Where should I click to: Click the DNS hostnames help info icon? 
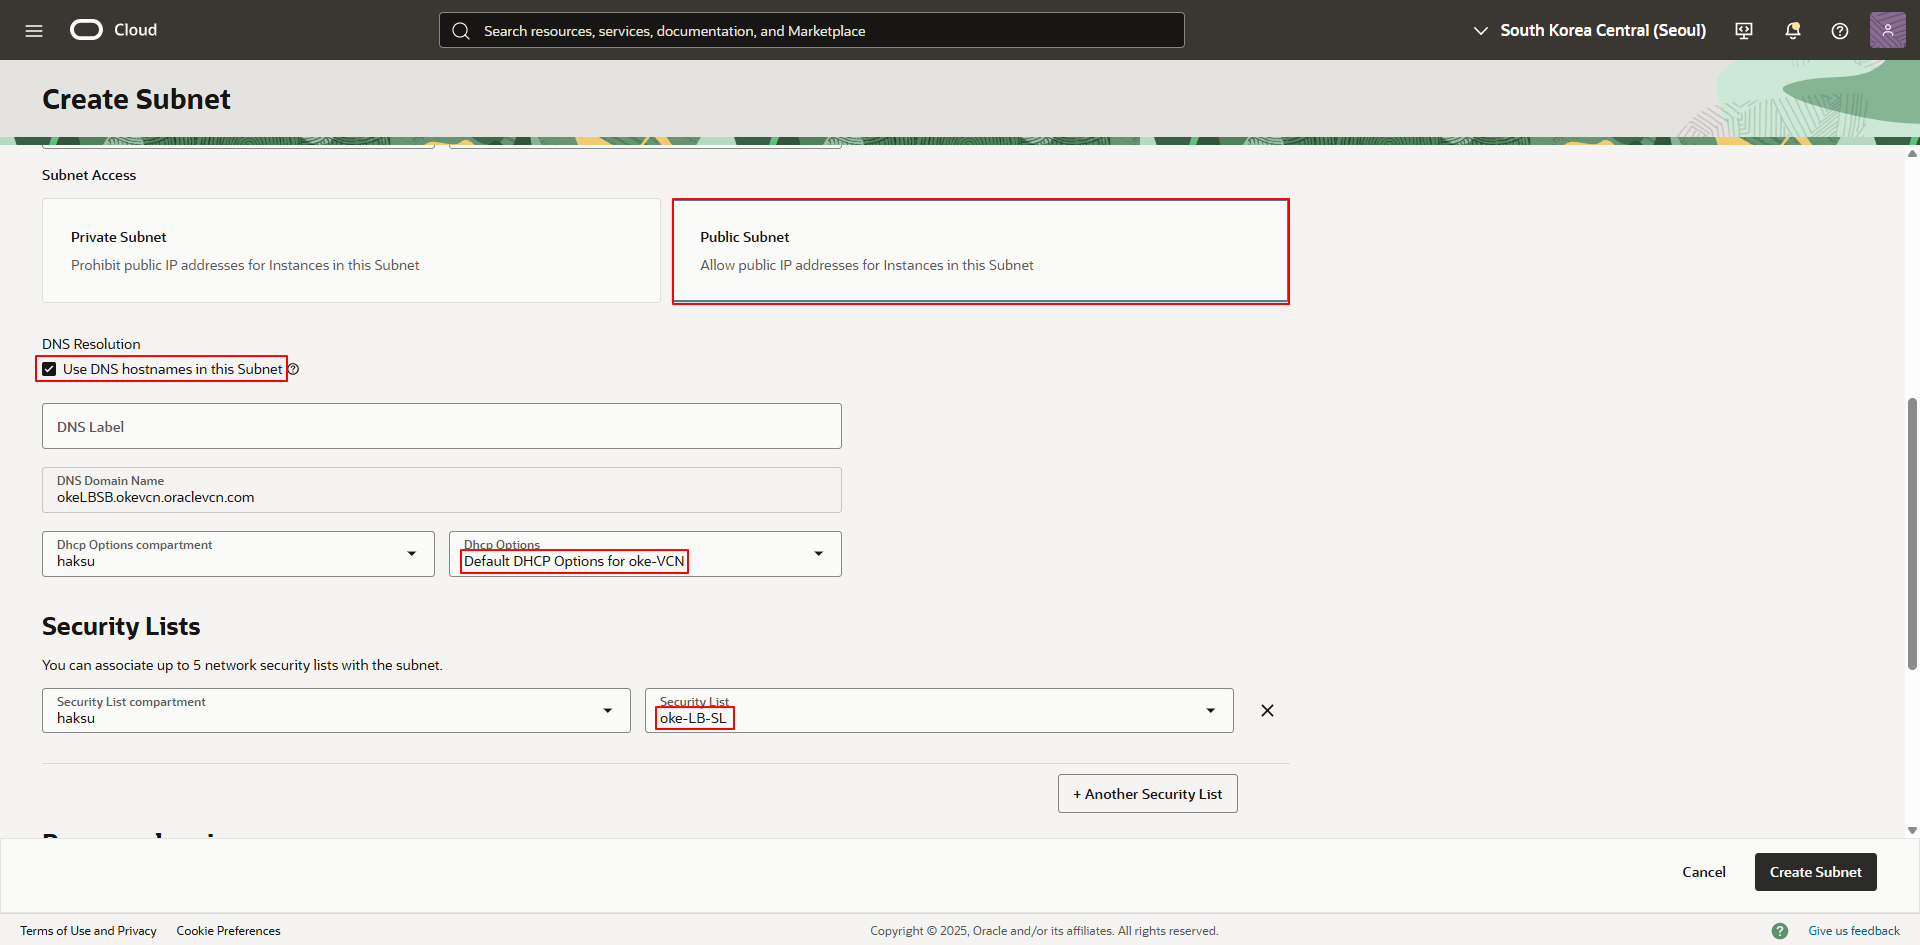coord(294,369)
